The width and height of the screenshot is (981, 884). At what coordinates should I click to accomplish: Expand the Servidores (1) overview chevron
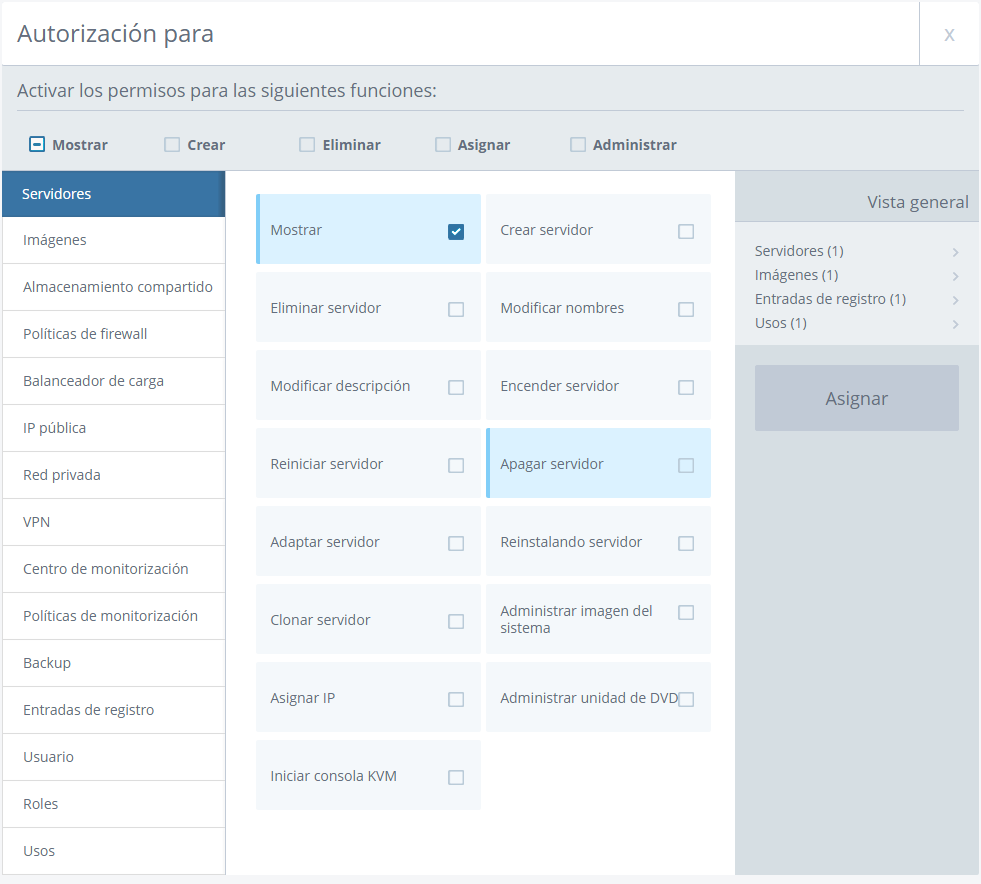pyautogui.click(x=955, y=252)
